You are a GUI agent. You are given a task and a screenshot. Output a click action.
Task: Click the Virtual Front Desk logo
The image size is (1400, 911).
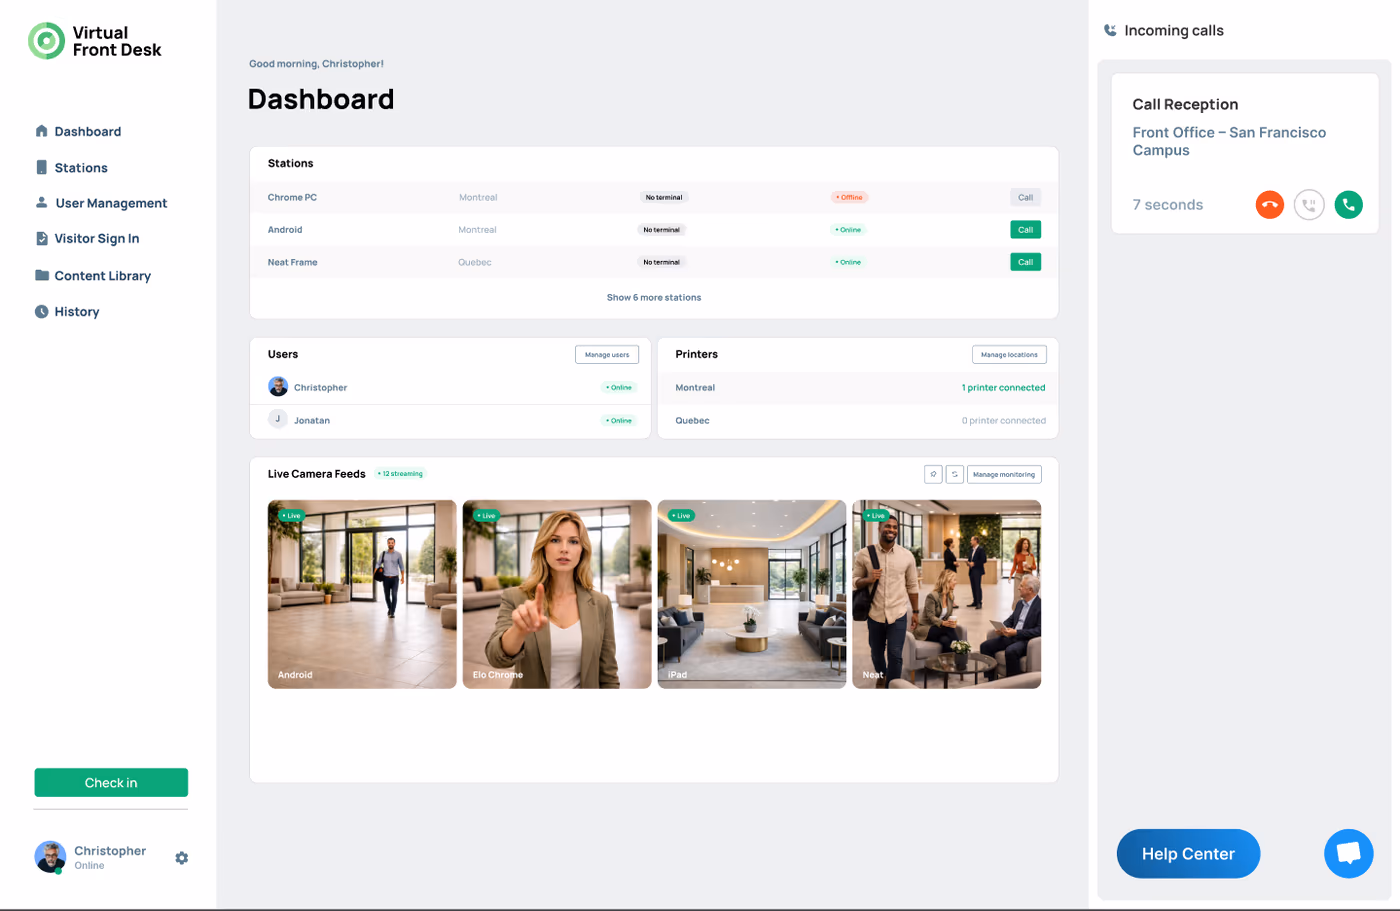point(95,41)
